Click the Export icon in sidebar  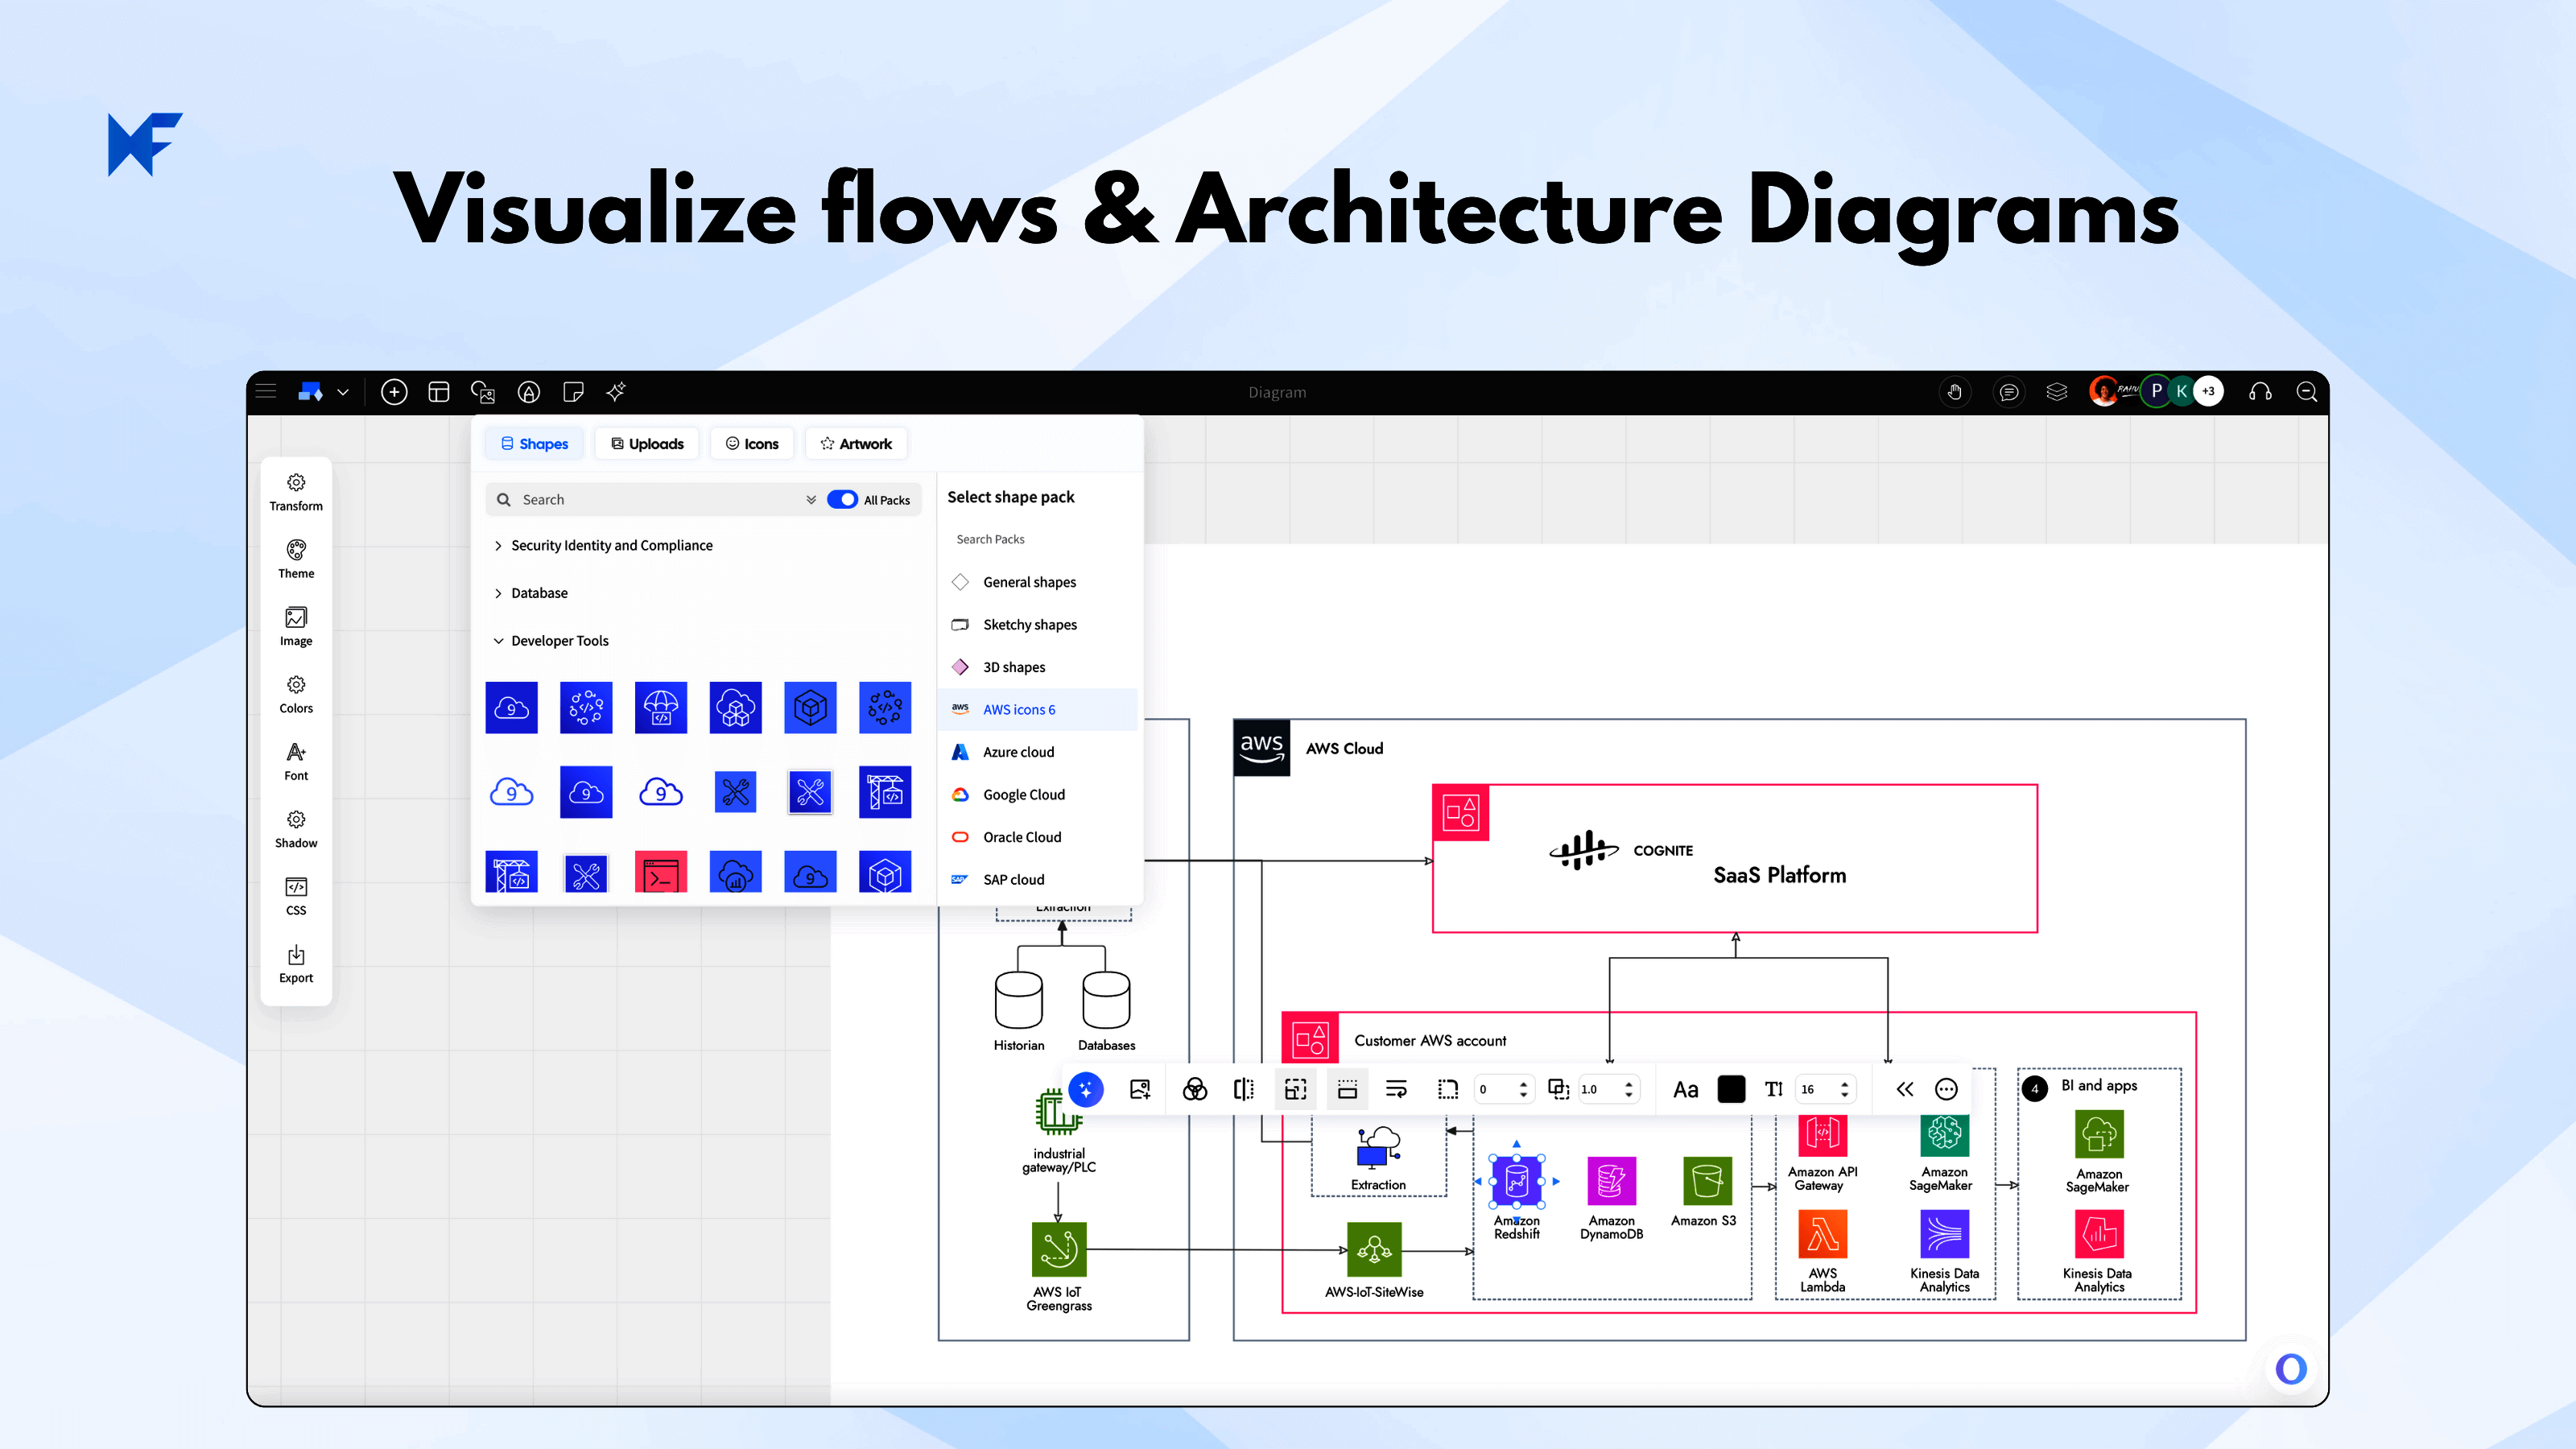click(x=296, y=964)
